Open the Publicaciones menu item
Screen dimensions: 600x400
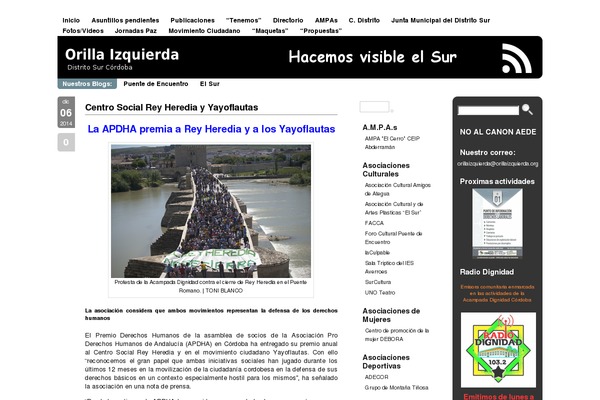pyautogui.click(x=192, y=20)
